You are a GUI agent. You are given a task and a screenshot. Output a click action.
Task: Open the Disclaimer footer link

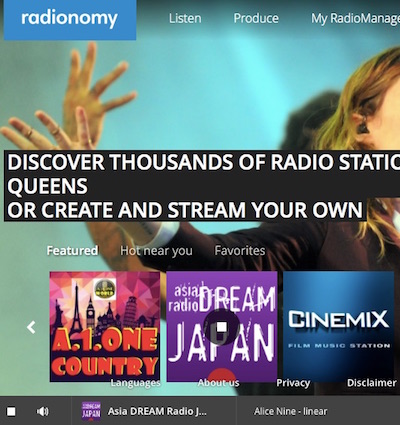tap(372, 383)
